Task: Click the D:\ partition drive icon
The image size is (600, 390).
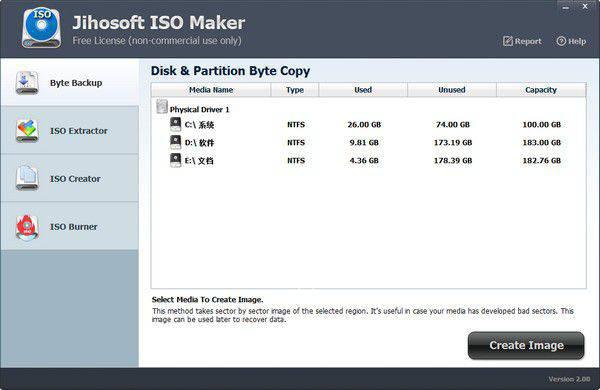Action: tap(175, 142)
